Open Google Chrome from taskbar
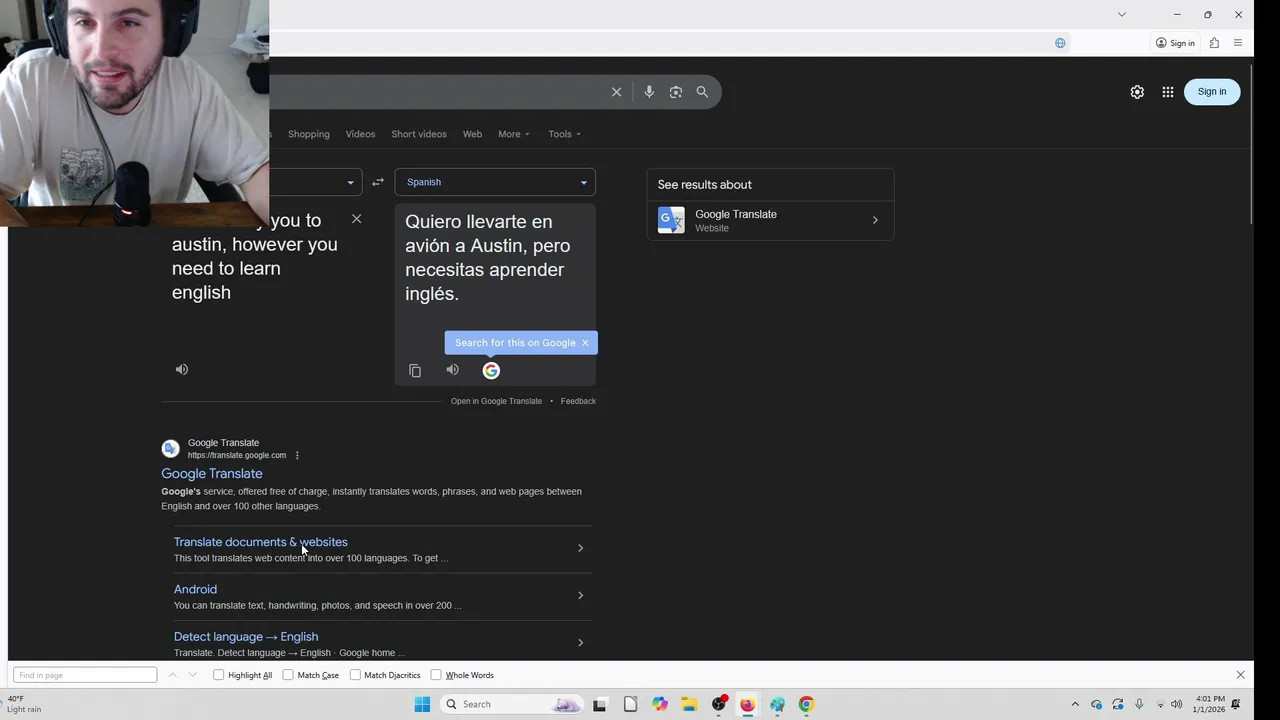The width and height of the screenshot is (1280, 720). click(806, 704)
